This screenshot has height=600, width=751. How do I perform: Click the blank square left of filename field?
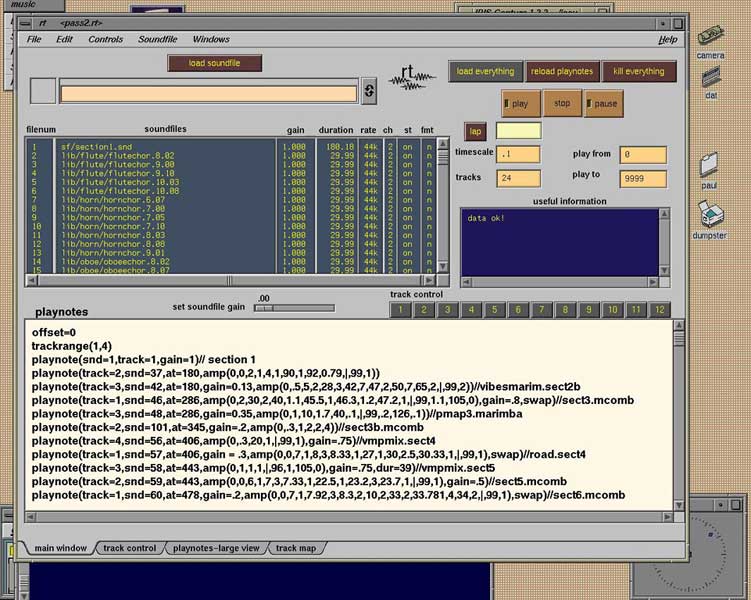pos(43,91)
